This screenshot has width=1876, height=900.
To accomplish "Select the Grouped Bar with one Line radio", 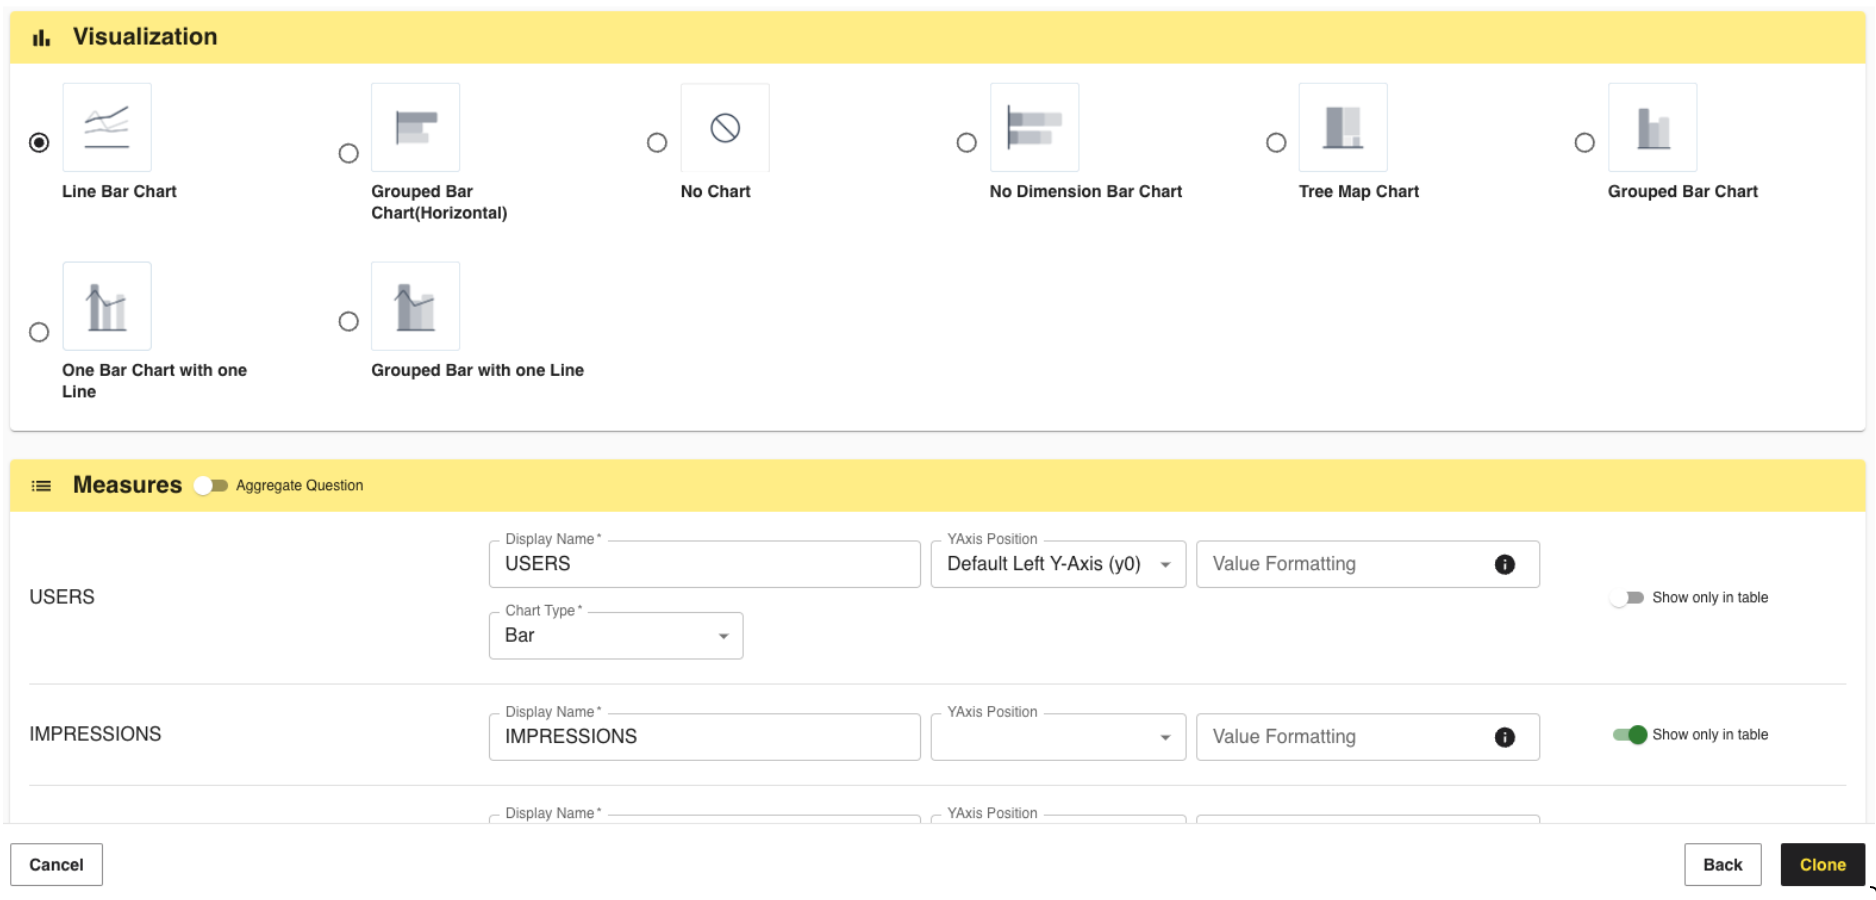I will click(x=348, y=321).
